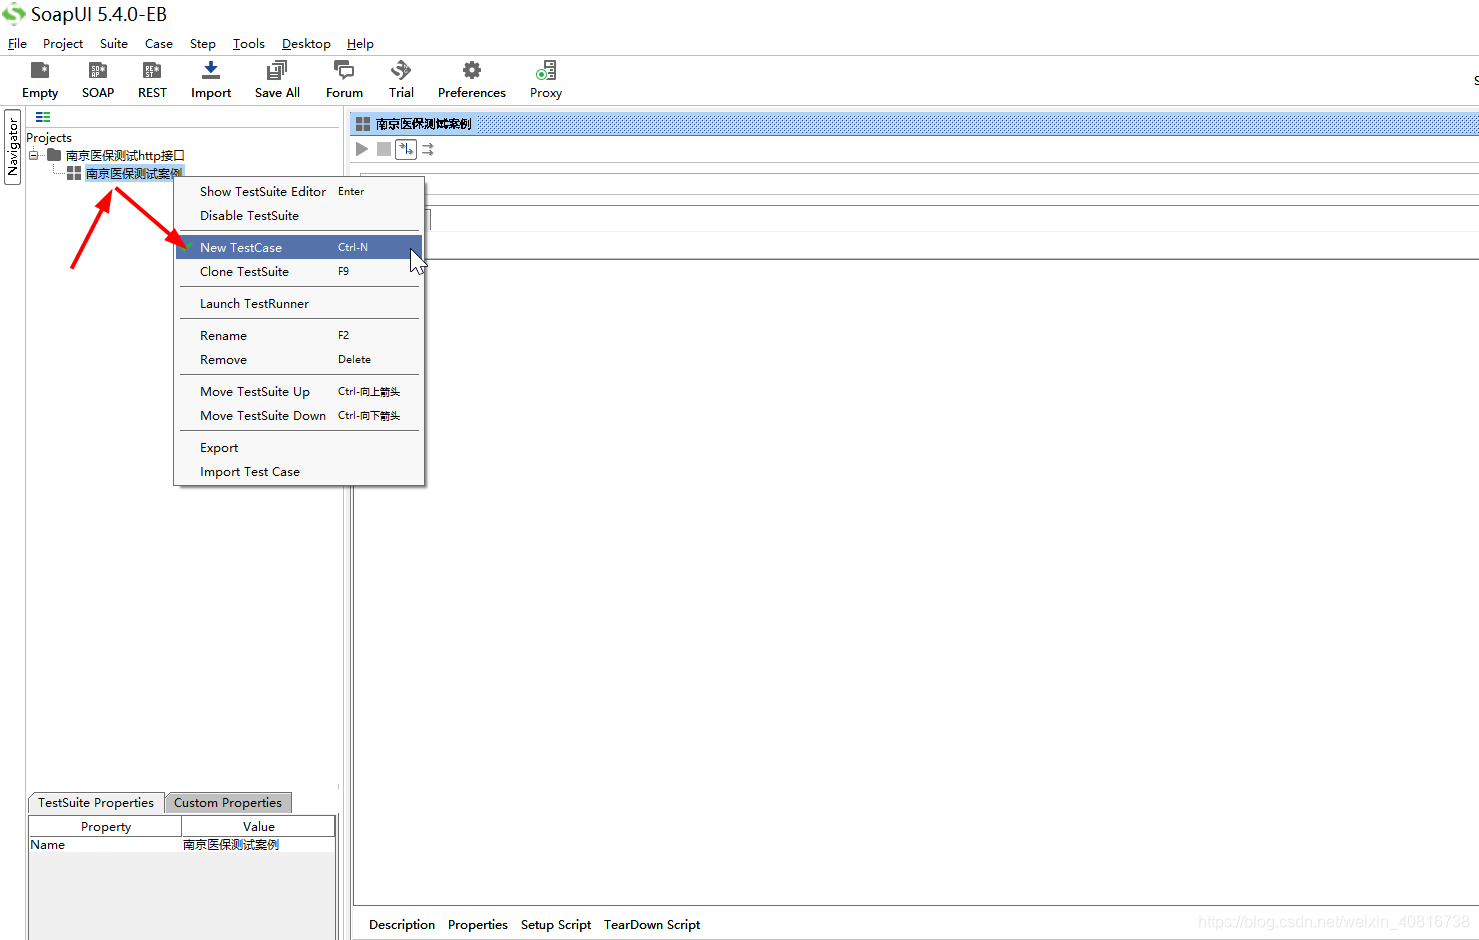Open the Properties tab at the bottom
This screenshot has height=940, width=1479.
click(x=478, y=924)
